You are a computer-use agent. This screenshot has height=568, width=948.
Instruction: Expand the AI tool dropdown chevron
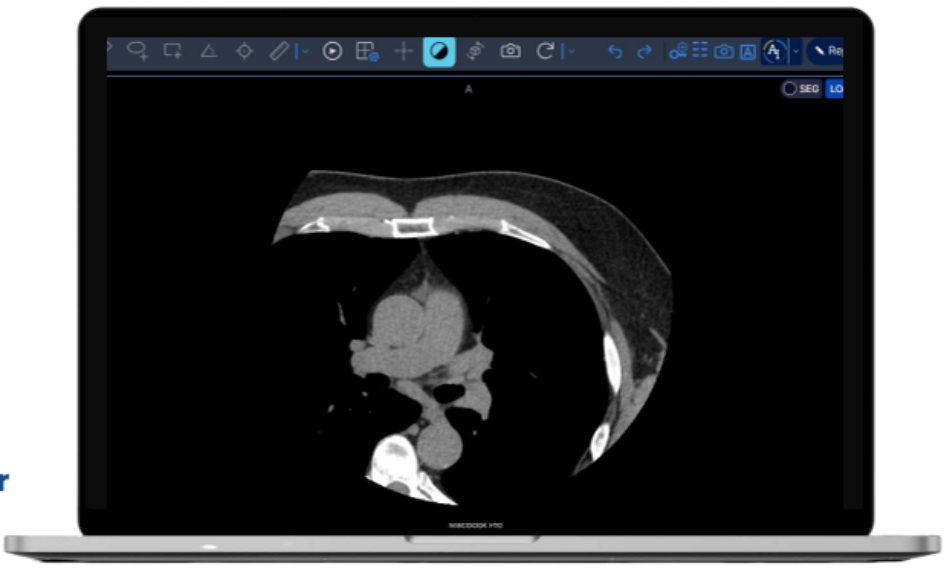pyautogui.click(x=796, y=51)
